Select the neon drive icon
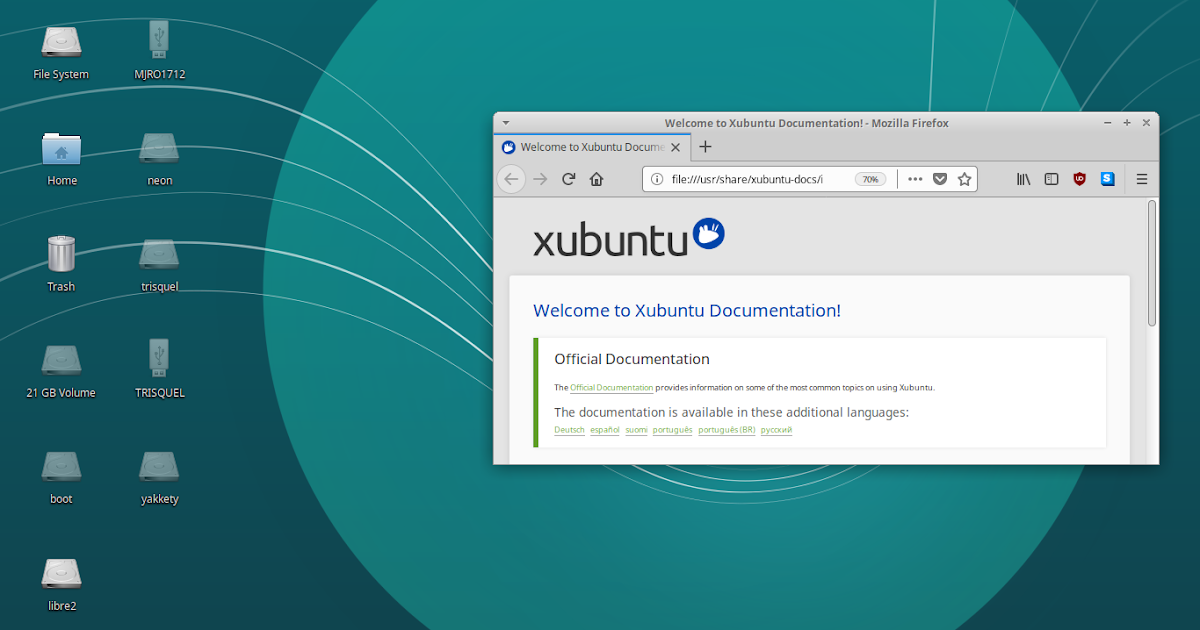 click(x=159, y=149)
